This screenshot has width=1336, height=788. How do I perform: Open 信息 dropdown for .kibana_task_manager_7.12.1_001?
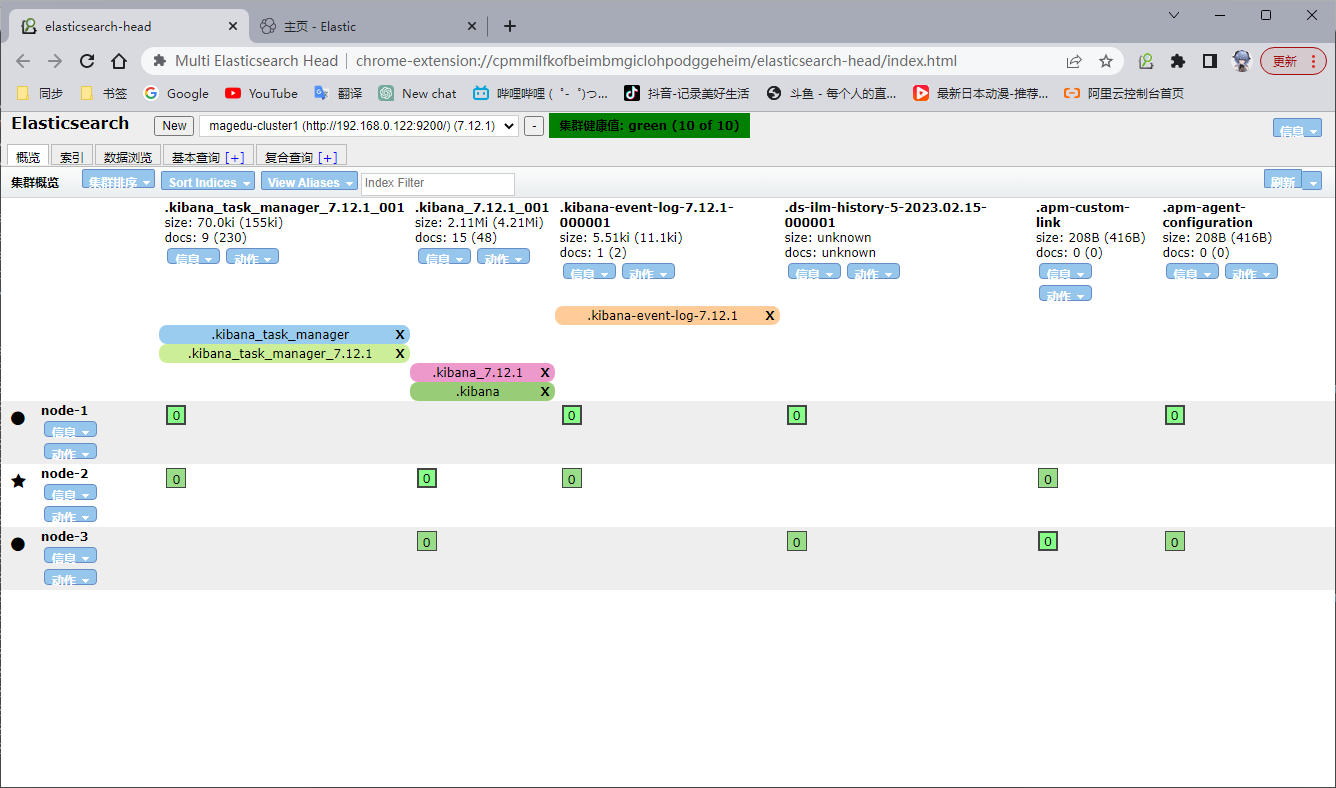coord(193,257)
